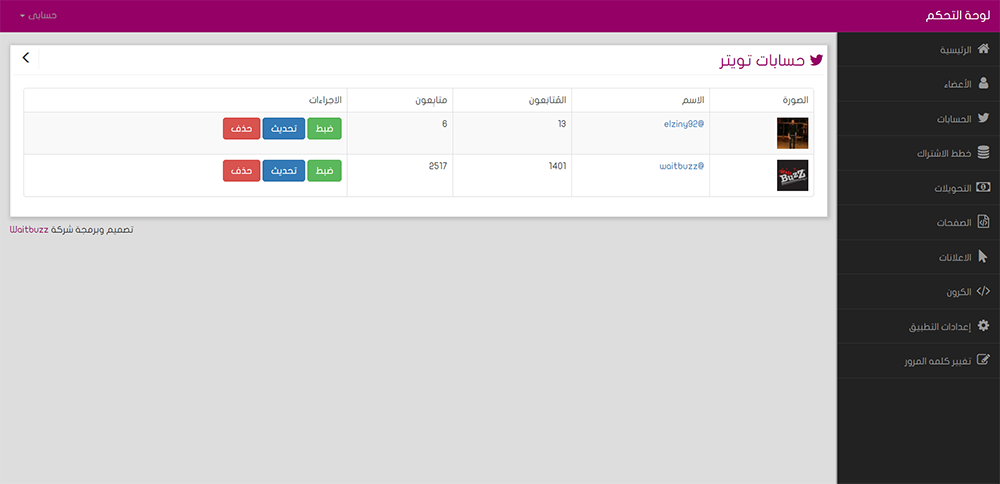Open the @elziny92 account link

pos(684,124)
